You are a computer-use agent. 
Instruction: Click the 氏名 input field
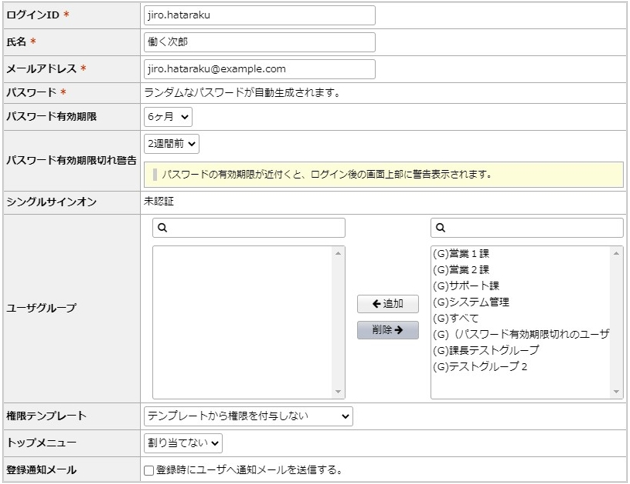tap(260, 42)
